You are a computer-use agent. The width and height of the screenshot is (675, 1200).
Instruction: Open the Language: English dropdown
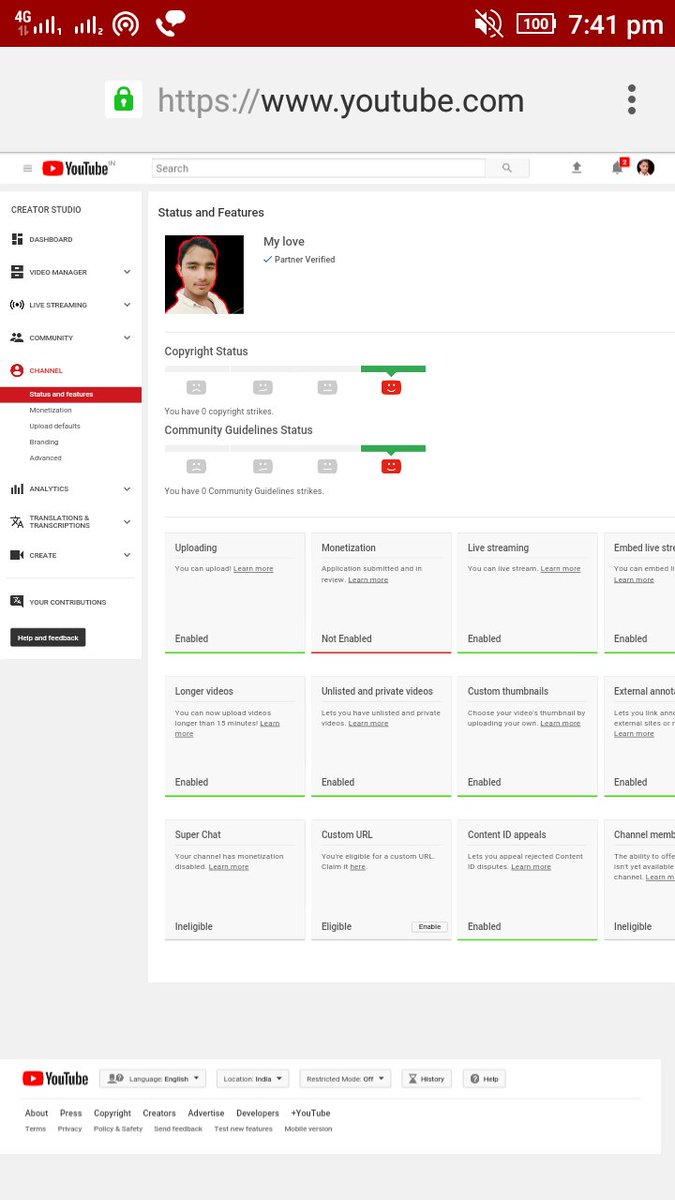tap(152, 1079)
